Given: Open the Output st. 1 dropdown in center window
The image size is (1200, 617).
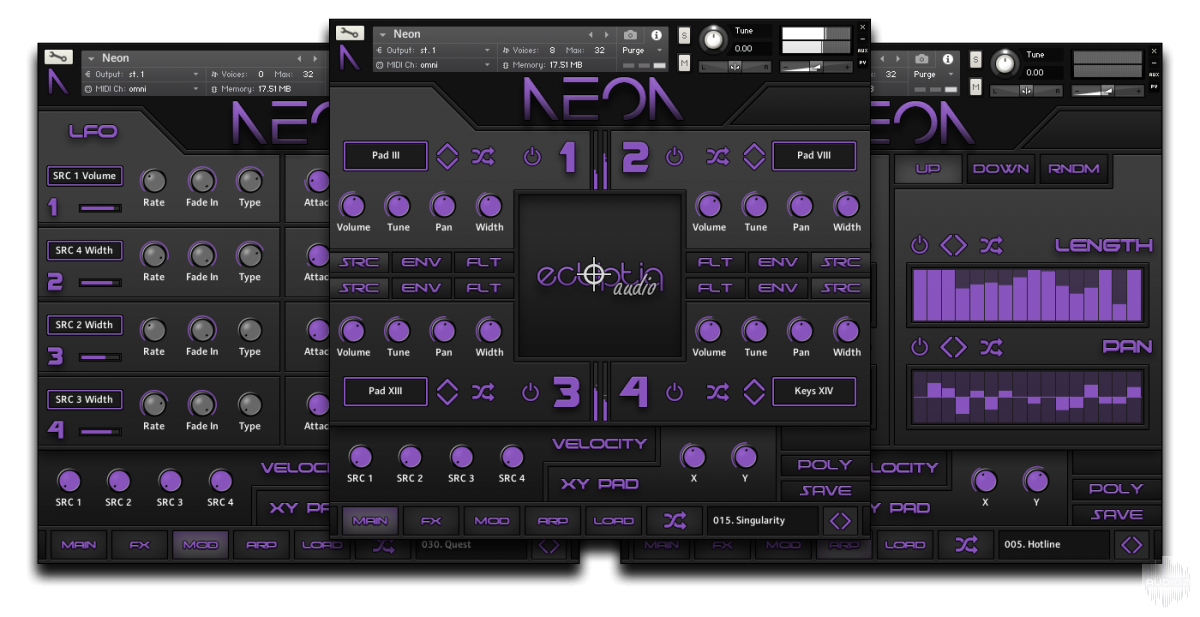Looking at the screenshot, I should point(434,50).
